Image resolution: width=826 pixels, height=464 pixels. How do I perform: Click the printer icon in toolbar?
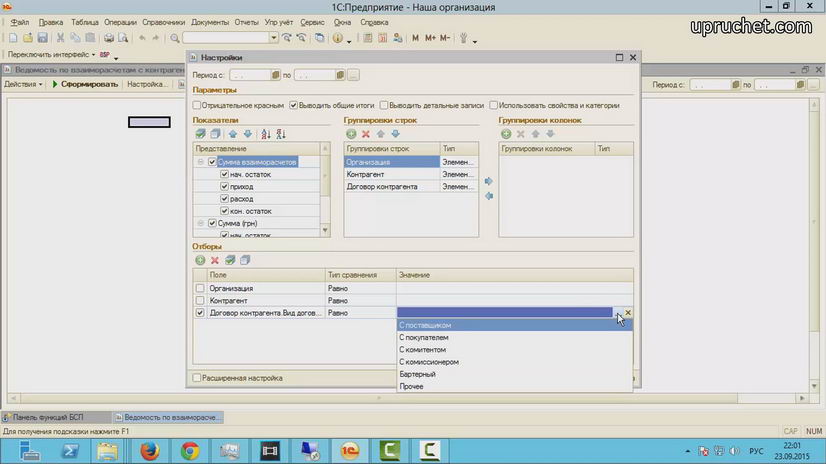click(109, 38)
